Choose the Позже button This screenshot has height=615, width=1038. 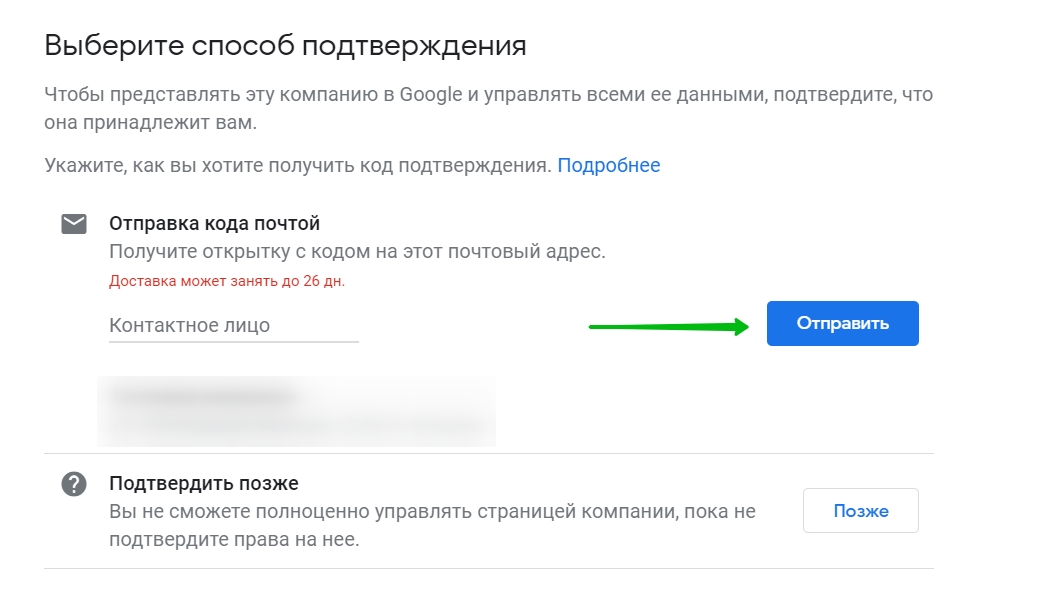(x=860, y=511)
